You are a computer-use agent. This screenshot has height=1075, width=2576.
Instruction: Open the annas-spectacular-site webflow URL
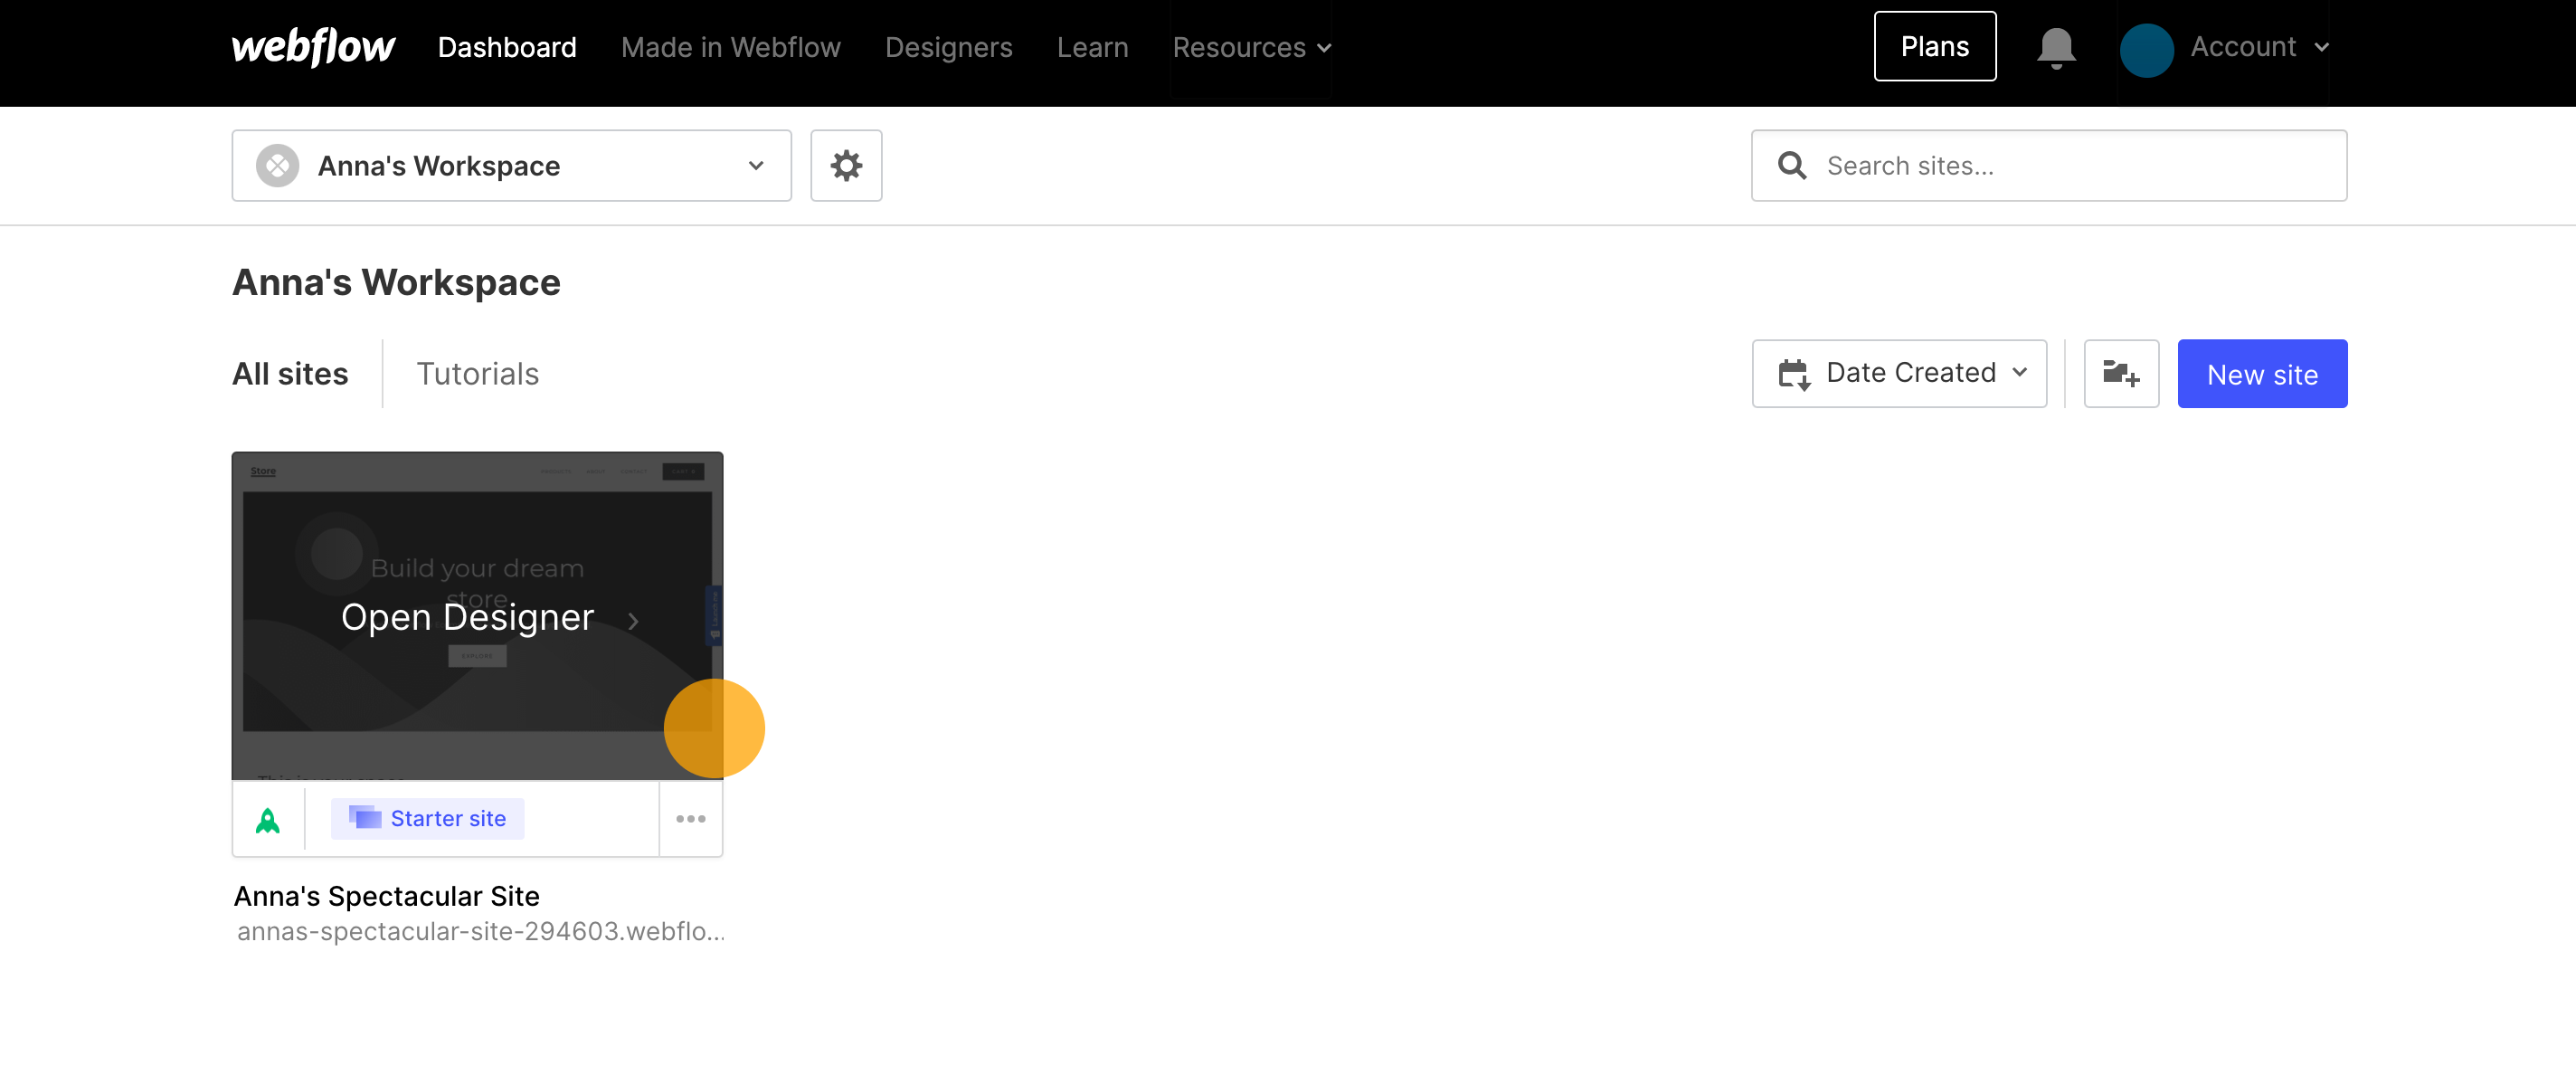click(x=480, y=931)
